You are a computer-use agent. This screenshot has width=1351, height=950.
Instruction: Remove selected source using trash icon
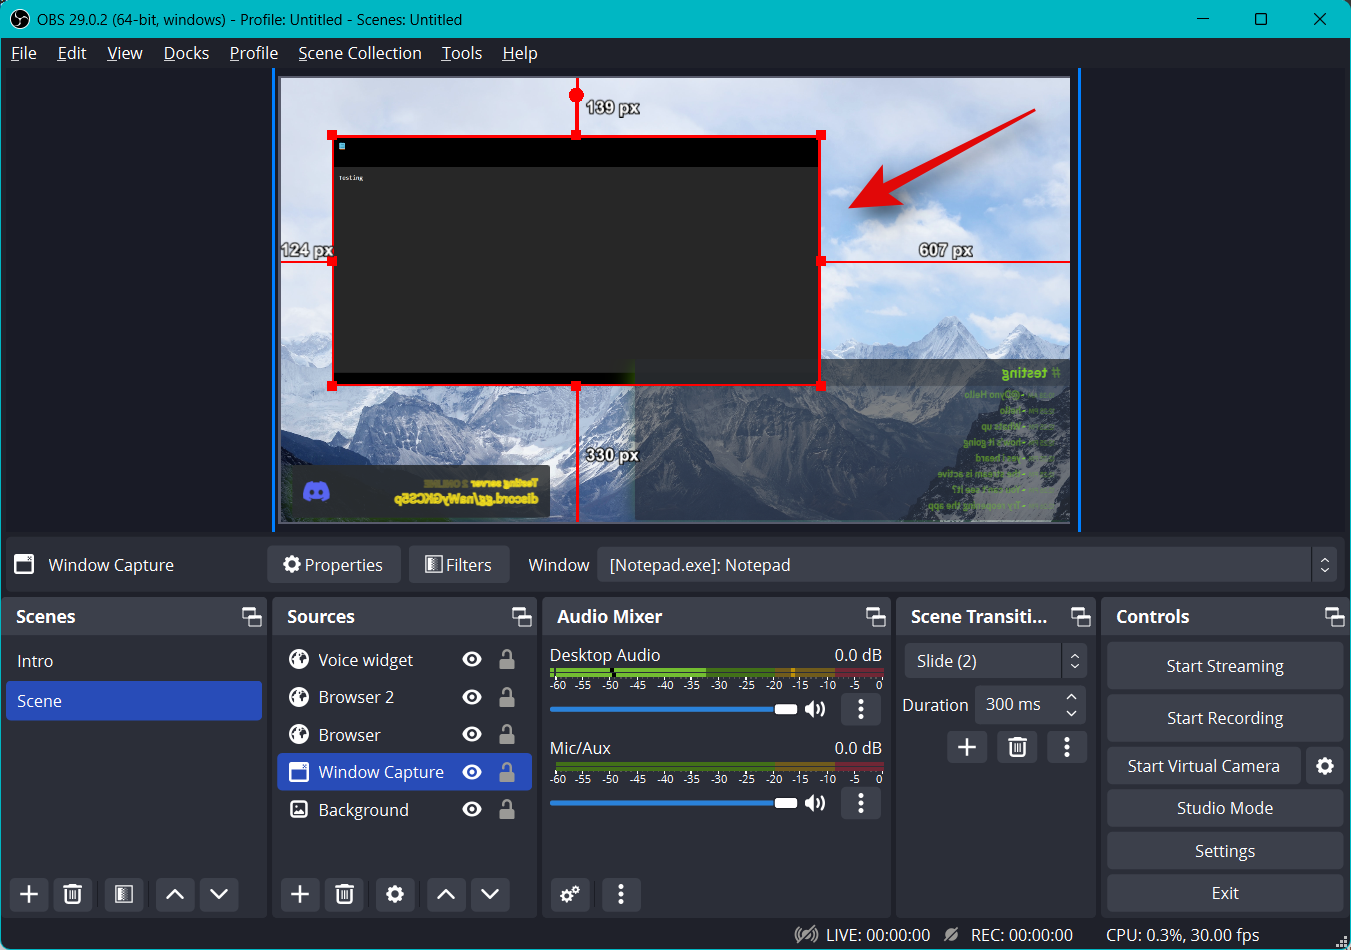click(x=344, y=894)
